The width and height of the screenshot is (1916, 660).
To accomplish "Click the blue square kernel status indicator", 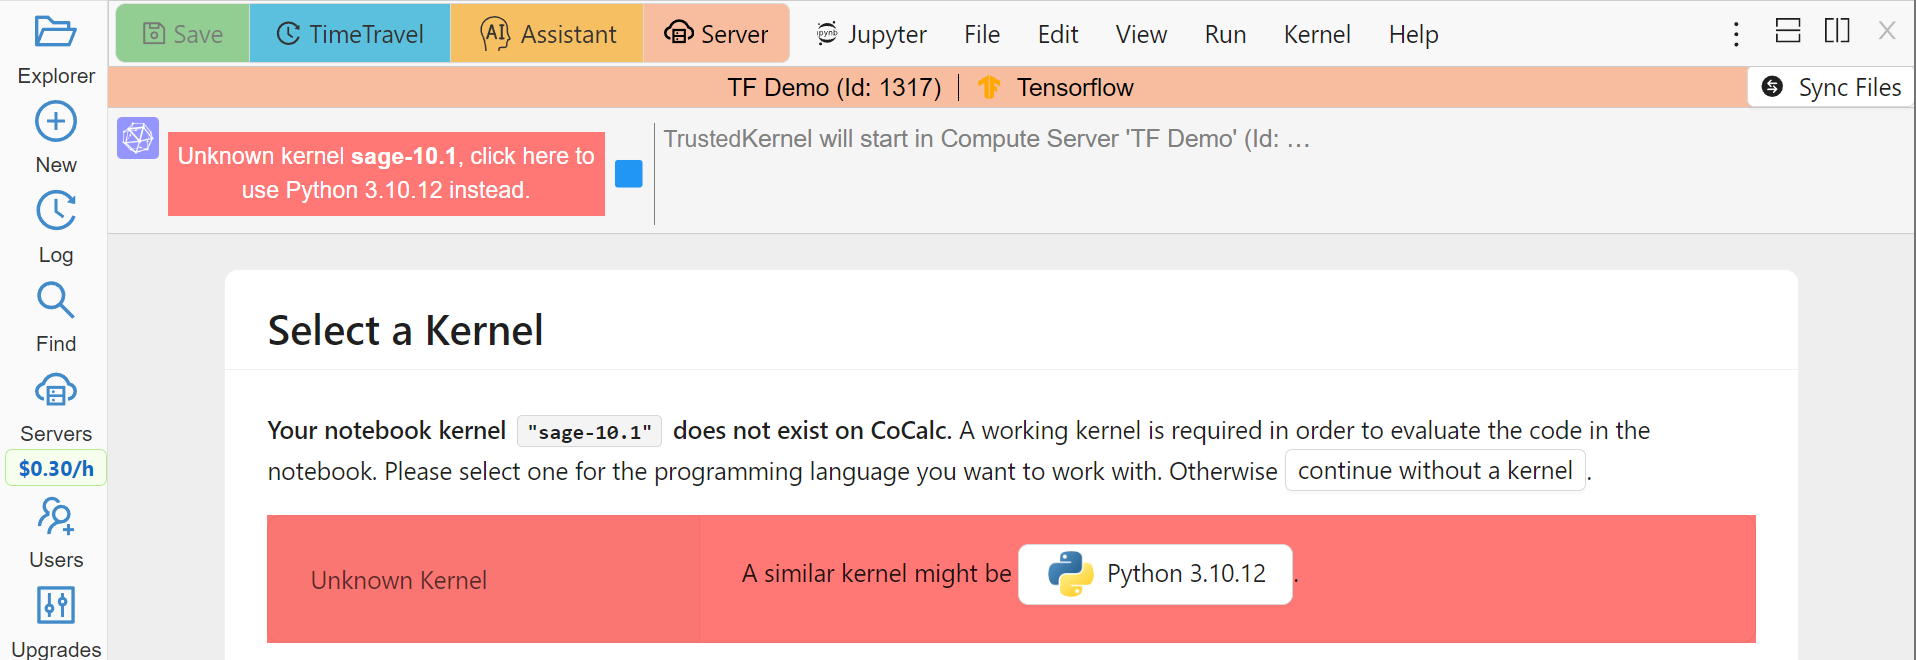I will (x=629, y=174).
